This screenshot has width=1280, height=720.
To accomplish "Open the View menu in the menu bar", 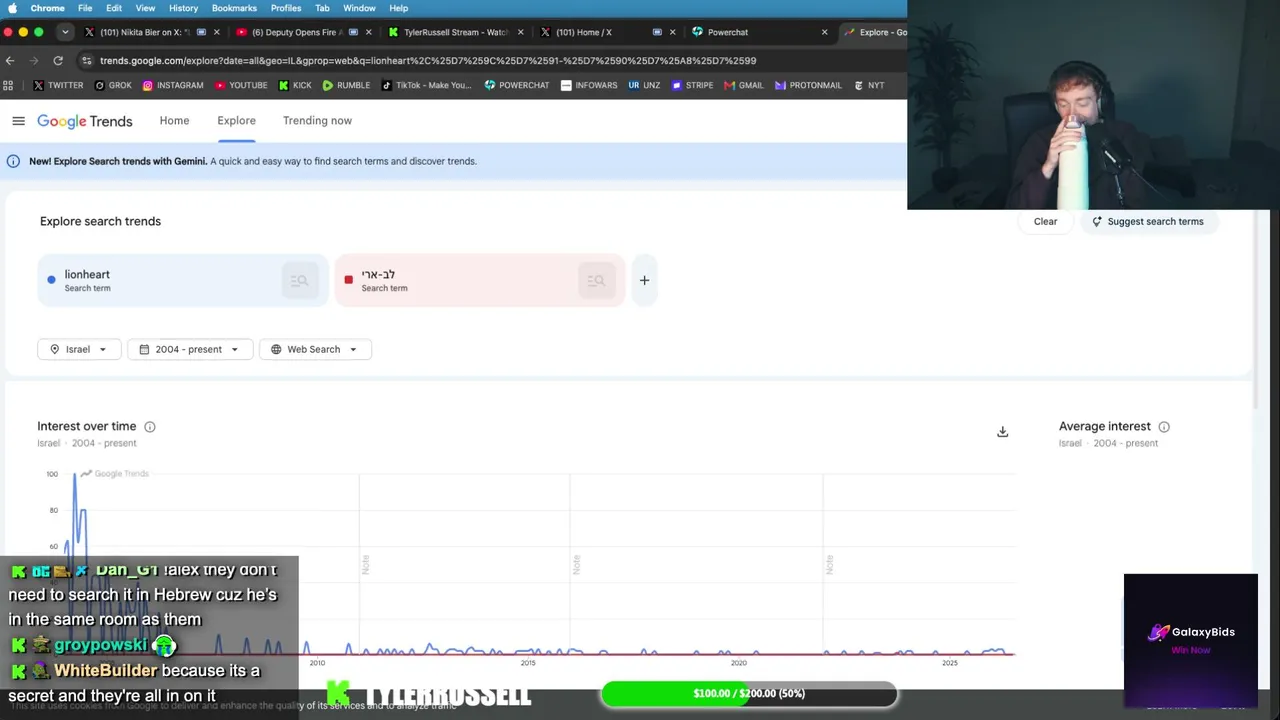I will tap(145, 8).
